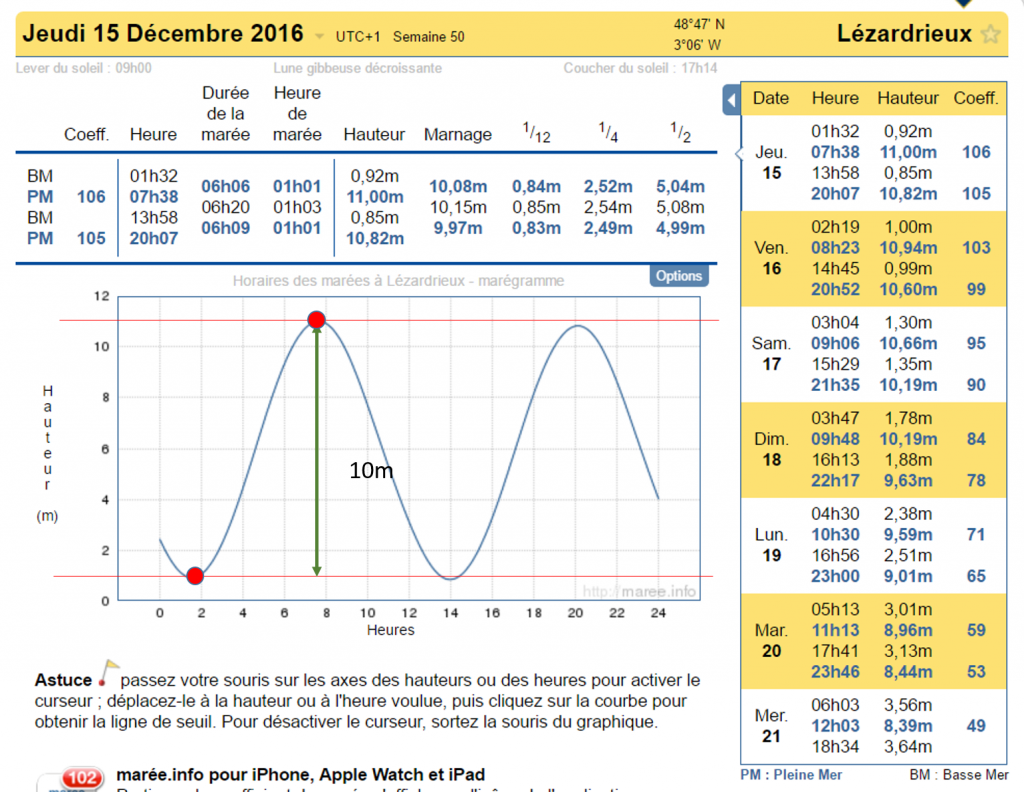
Task: Click the 06h20 tide duration value
Action: (225, 208)
